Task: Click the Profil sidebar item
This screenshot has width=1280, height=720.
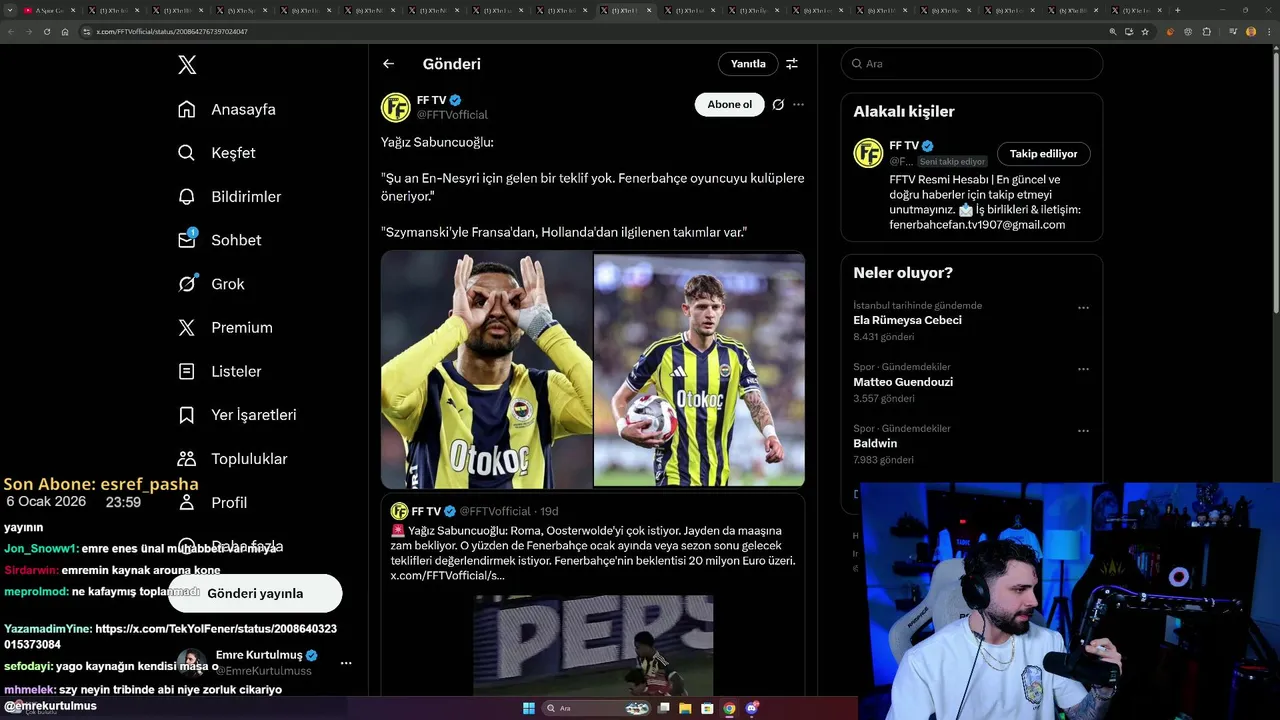Action: (212, 502)
